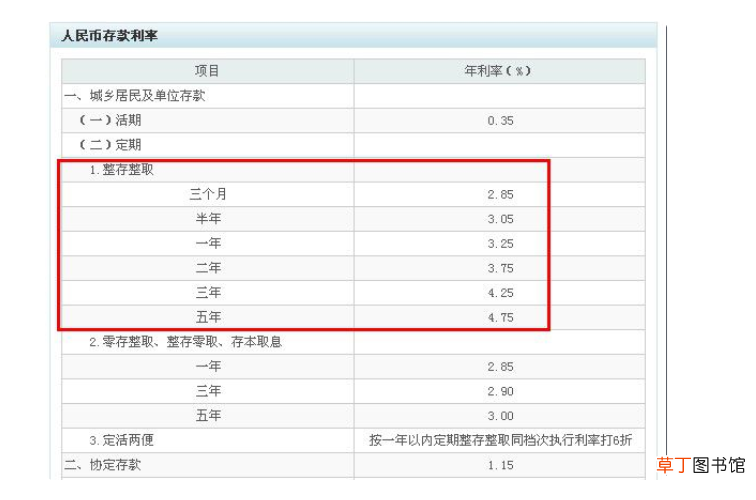
Task: Click the 按一年以内定期整存整取同档次执行利率打6折 note
Action: [x=500, y=440]
